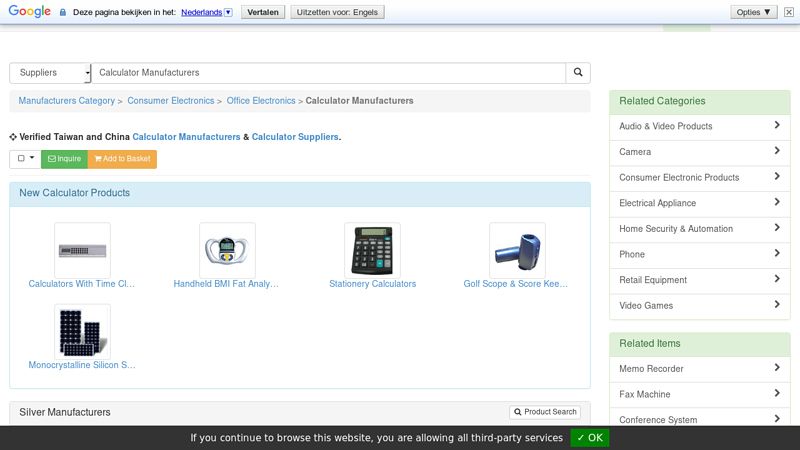This screenshot has width=800, height=450.
Task: Click the Google logo in translate bar
Action: (30, 11)
